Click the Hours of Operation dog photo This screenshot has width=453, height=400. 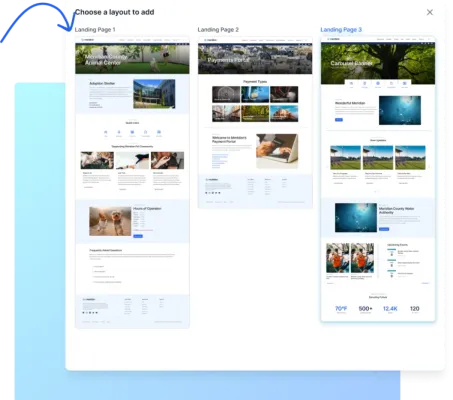(110, 221)
